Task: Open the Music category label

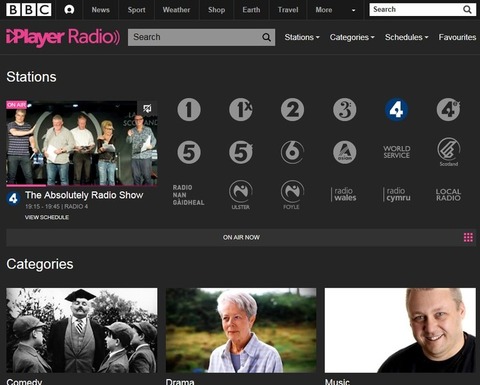Action: click(x=337, y=382)
